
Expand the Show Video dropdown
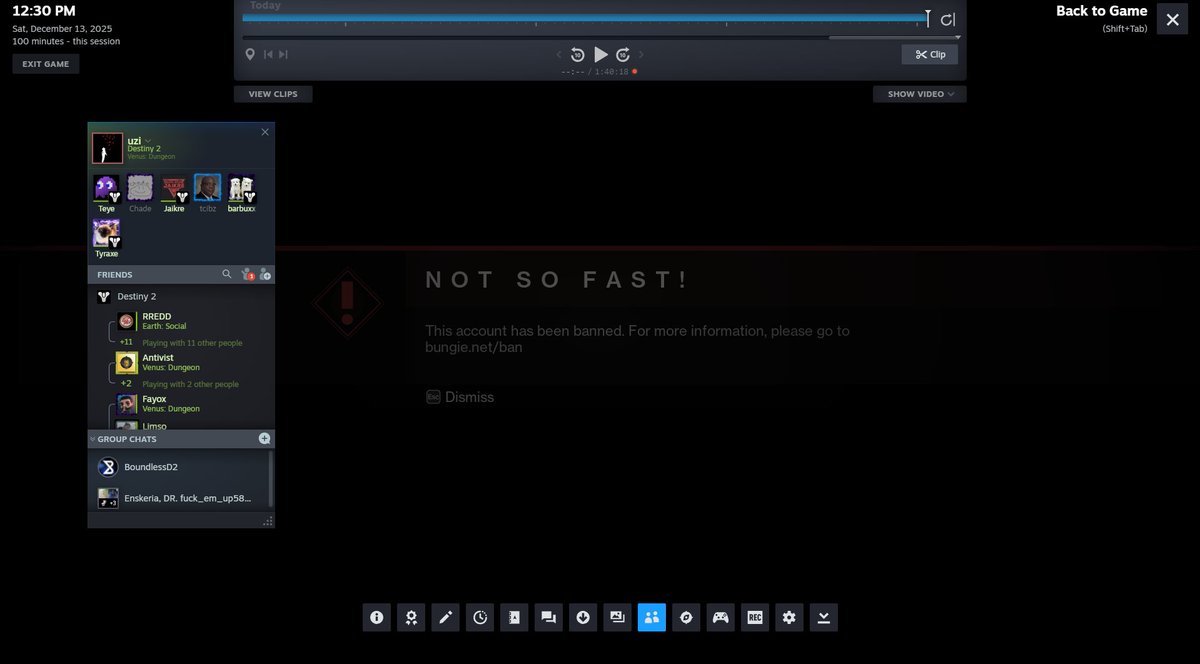(x=920, y=94)
